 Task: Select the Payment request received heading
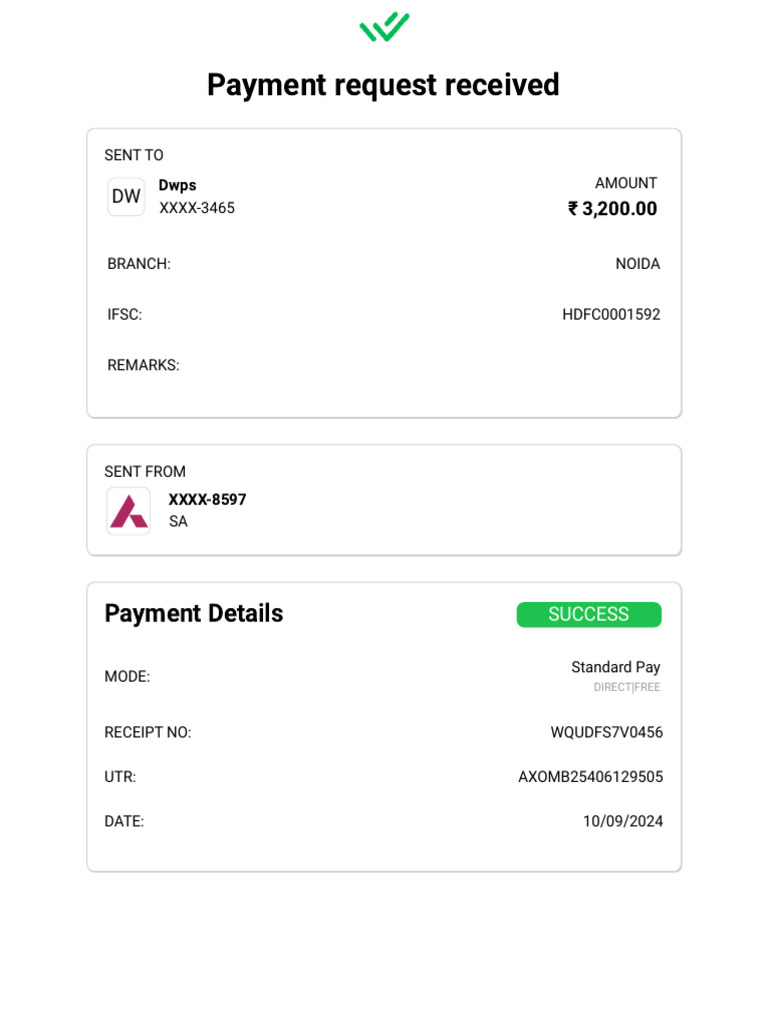(x=383, y=85)
